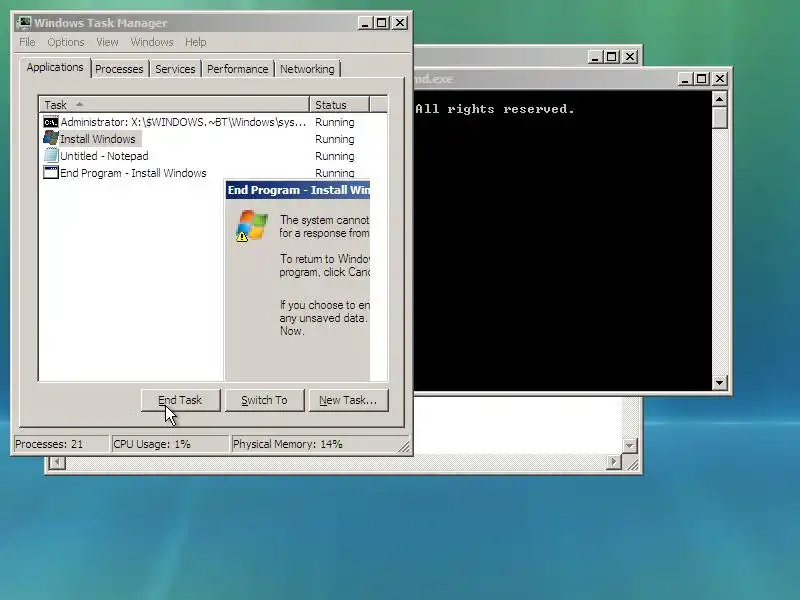This screenshot has width=800, height=600.
Task: Switch to the Processes tab
Action: click(119, 69)
